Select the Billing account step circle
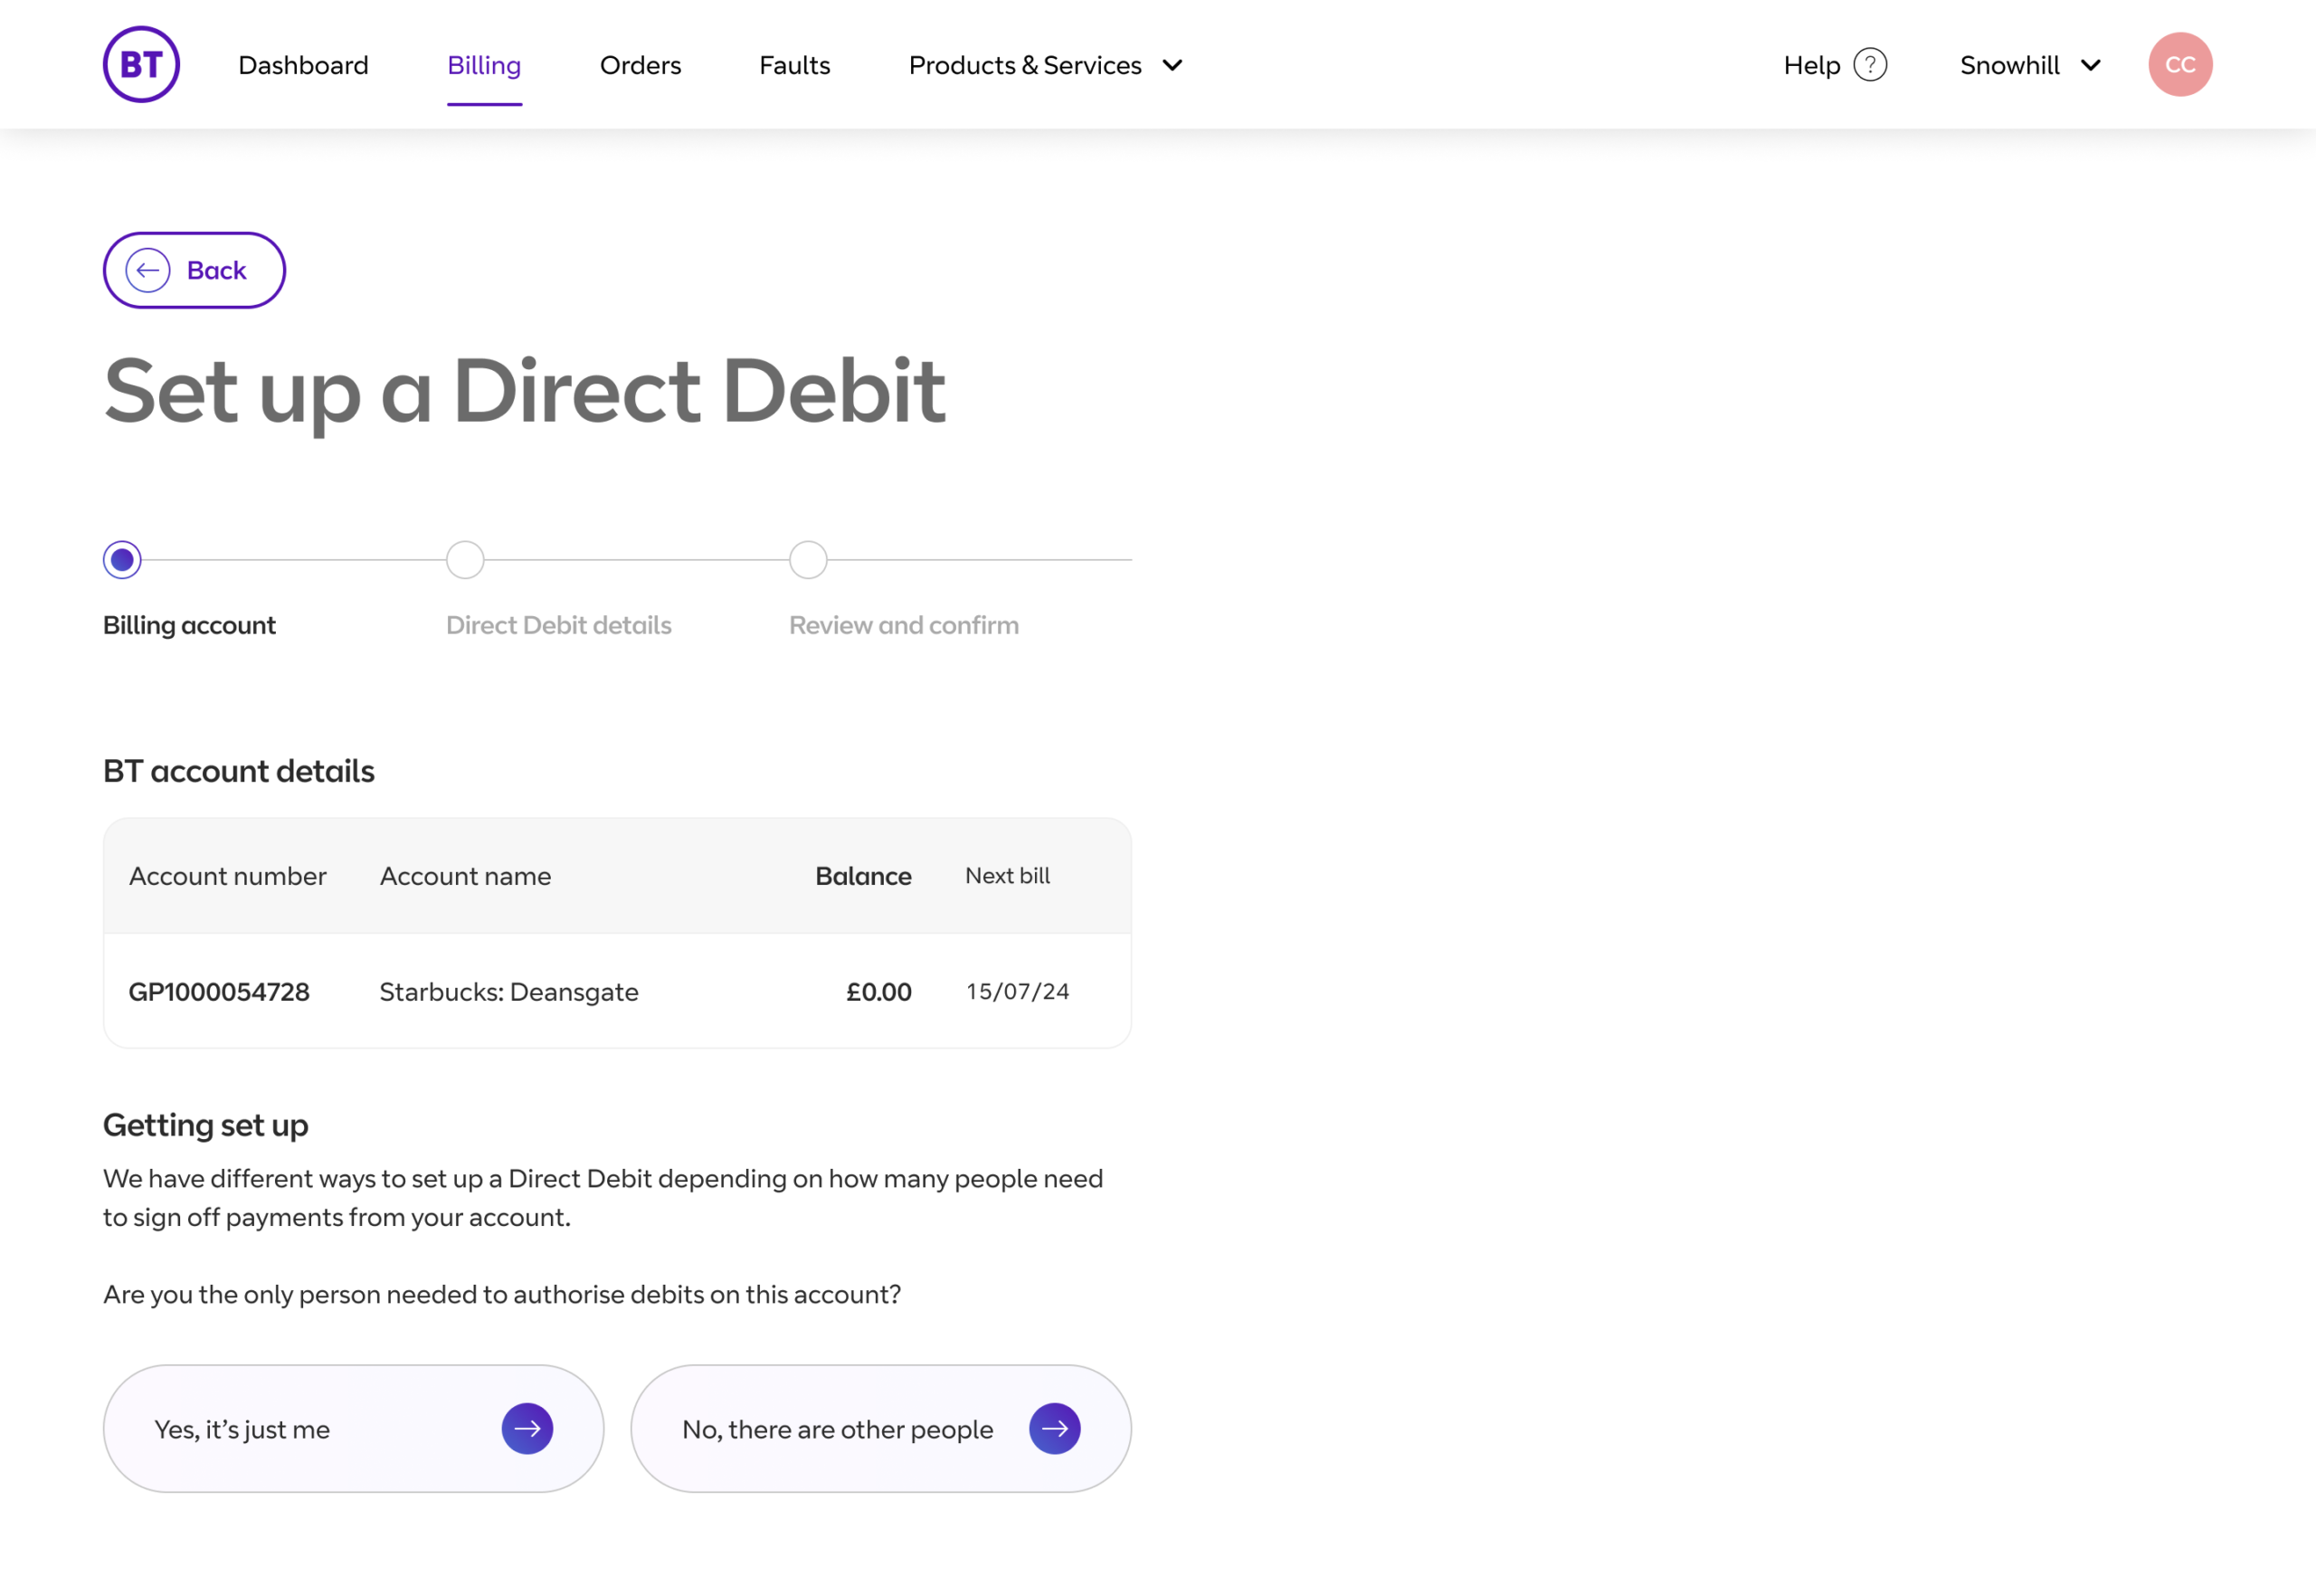 tap(122, 560)
